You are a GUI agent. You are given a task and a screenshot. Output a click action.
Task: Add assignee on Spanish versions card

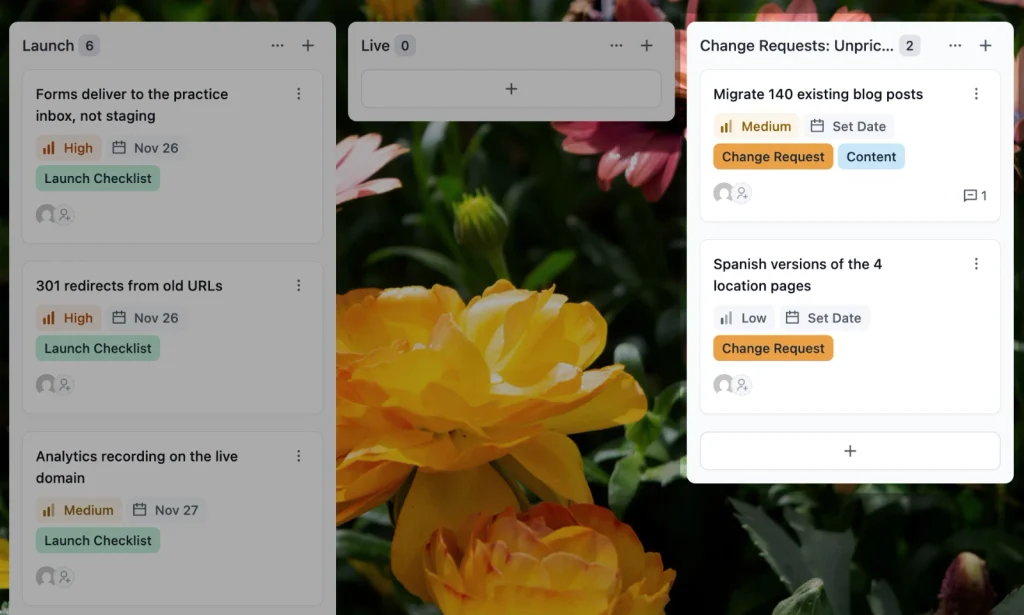[743, 385]
